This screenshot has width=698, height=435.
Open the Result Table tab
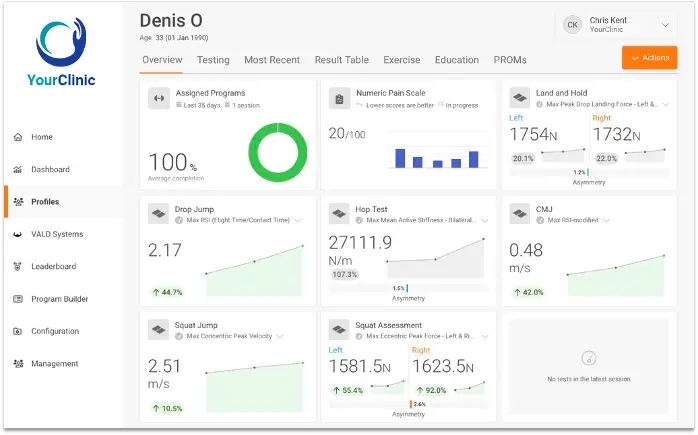point(341,60)
